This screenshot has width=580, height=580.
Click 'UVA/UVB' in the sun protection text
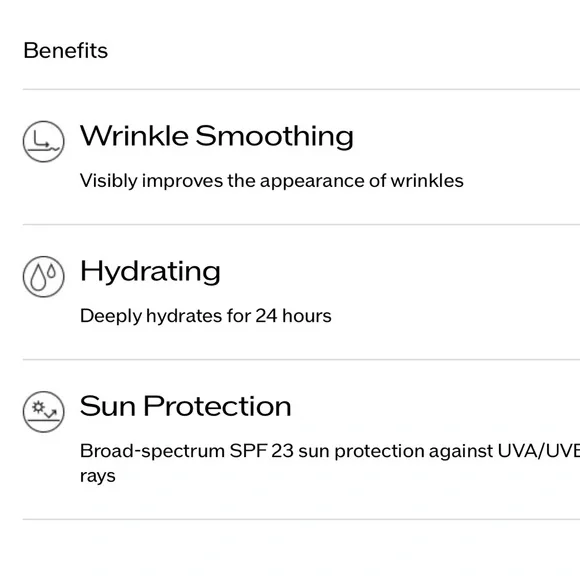[x=539, y=451]
